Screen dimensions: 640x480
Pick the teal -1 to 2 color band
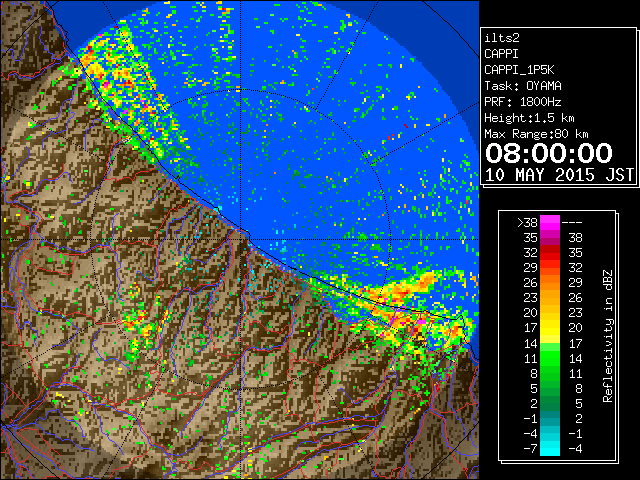550,418
